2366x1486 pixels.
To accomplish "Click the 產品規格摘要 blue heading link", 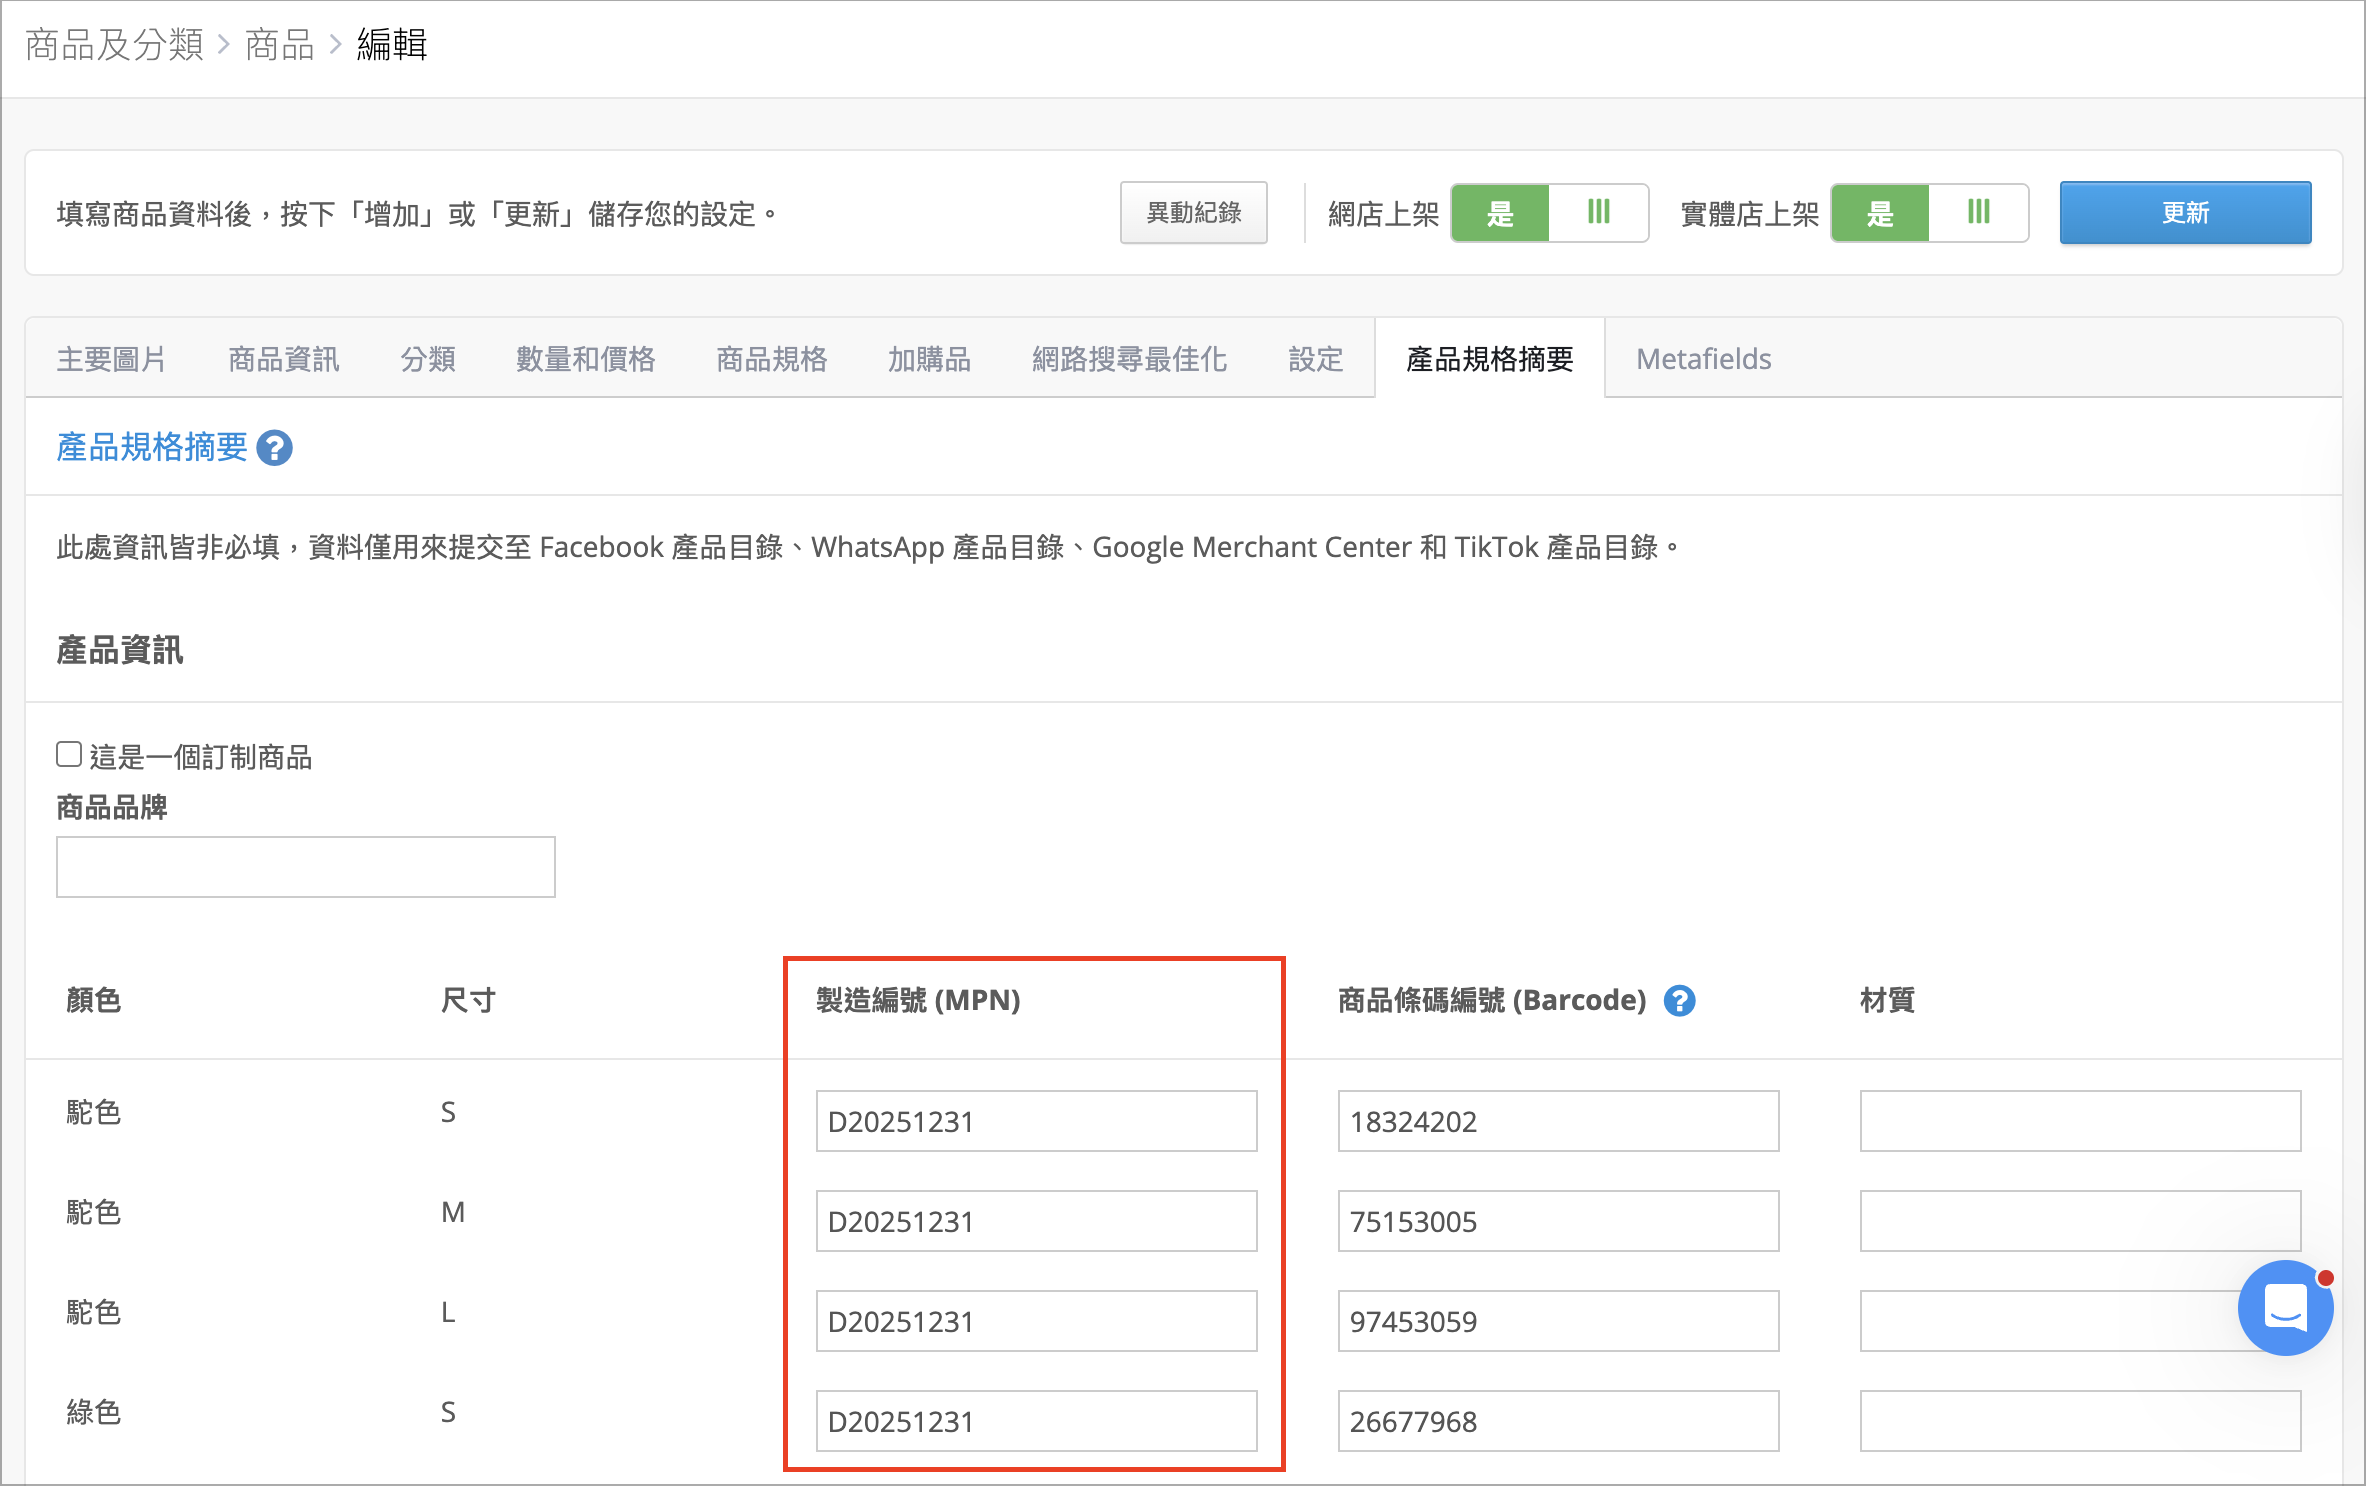I will tap(152, 447).
